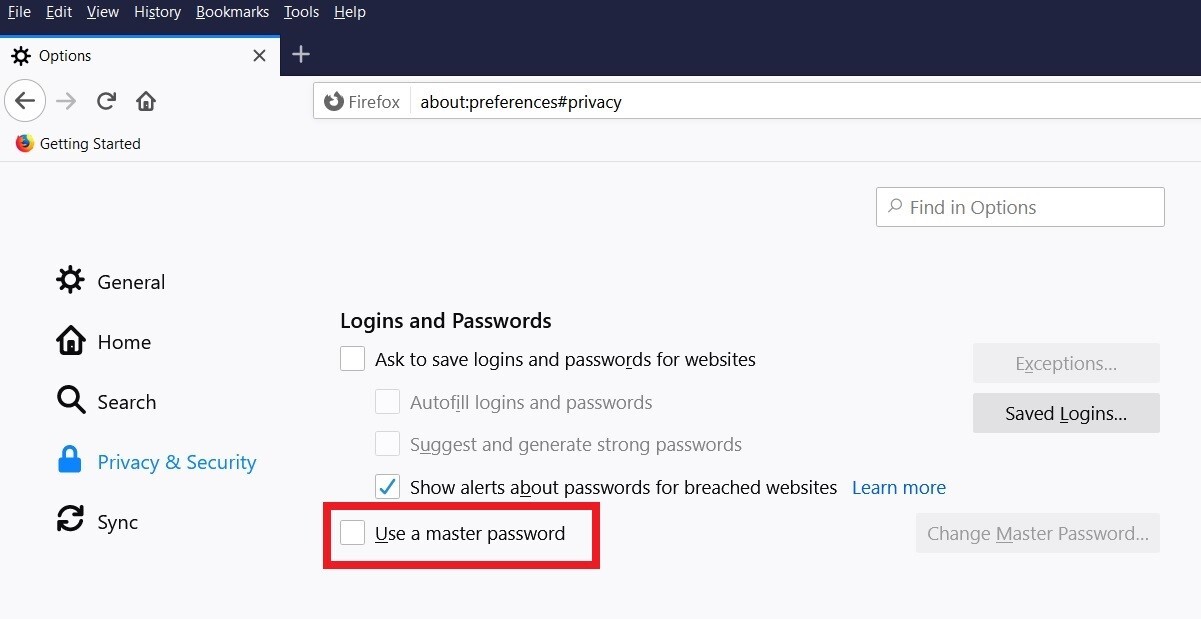The image size is (1201, 619).
Task: Enable Ask to save logins and passwords
Action: click(352, 359)
